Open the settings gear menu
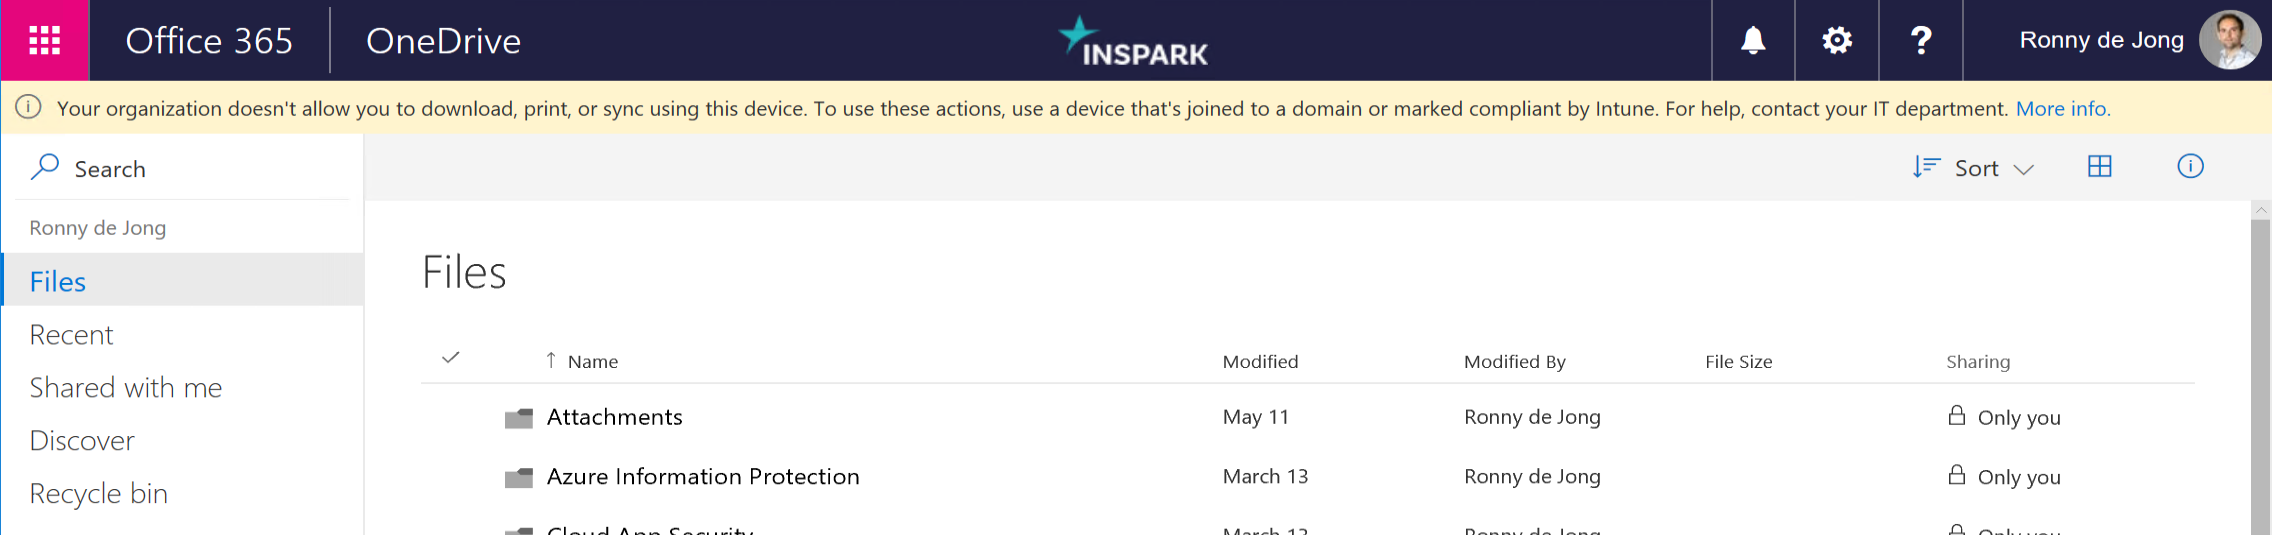Image resolution: width=2272 pixels, height=535 pixels. pos(1837,40)
